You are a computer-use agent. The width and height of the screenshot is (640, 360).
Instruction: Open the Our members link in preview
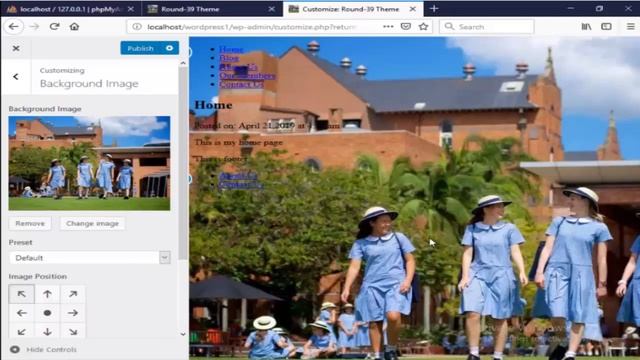point(247,76)
